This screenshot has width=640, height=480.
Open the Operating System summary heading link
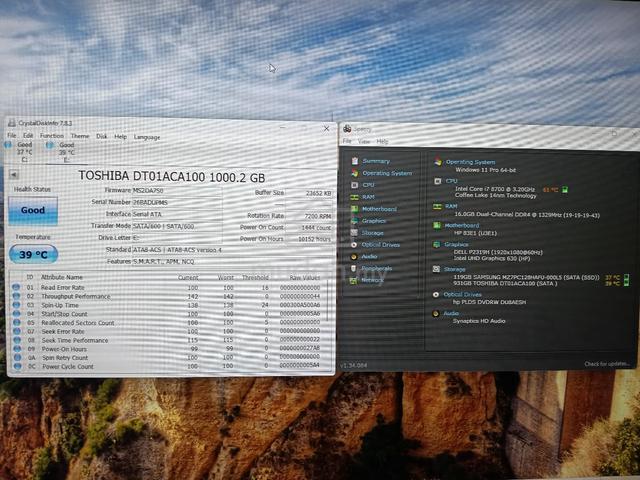(470, 162)
